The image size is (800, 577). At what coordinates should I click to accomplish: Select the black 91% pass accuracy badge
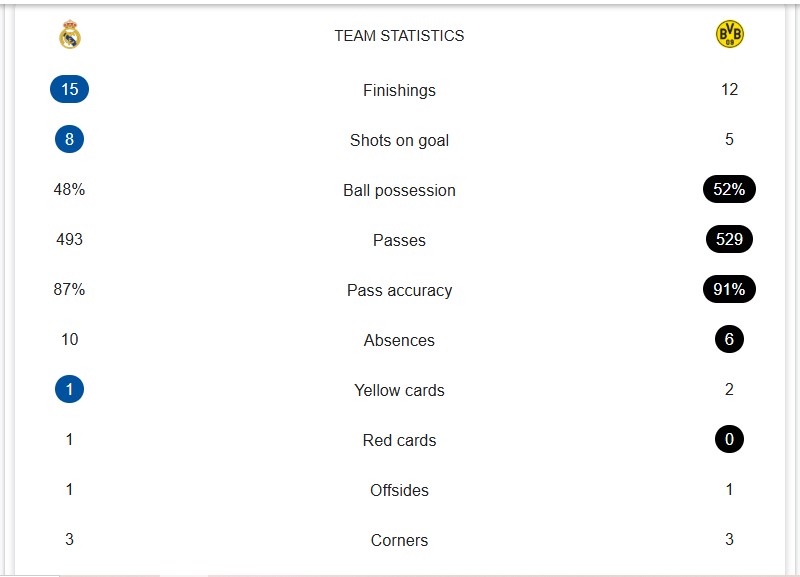pyautogui.click(x=729, y=290)
